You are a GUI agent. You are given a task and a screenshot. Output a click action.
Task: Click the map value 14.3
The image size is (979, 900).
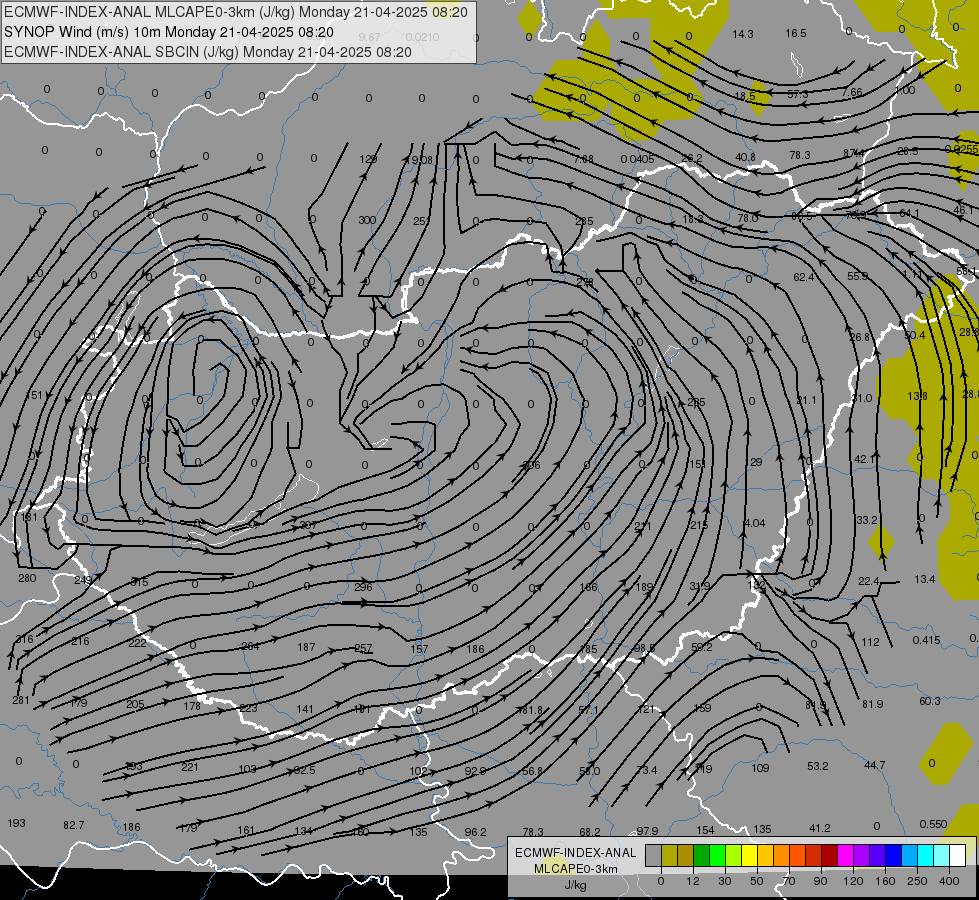pyautogui.click(x=743, y=34)
